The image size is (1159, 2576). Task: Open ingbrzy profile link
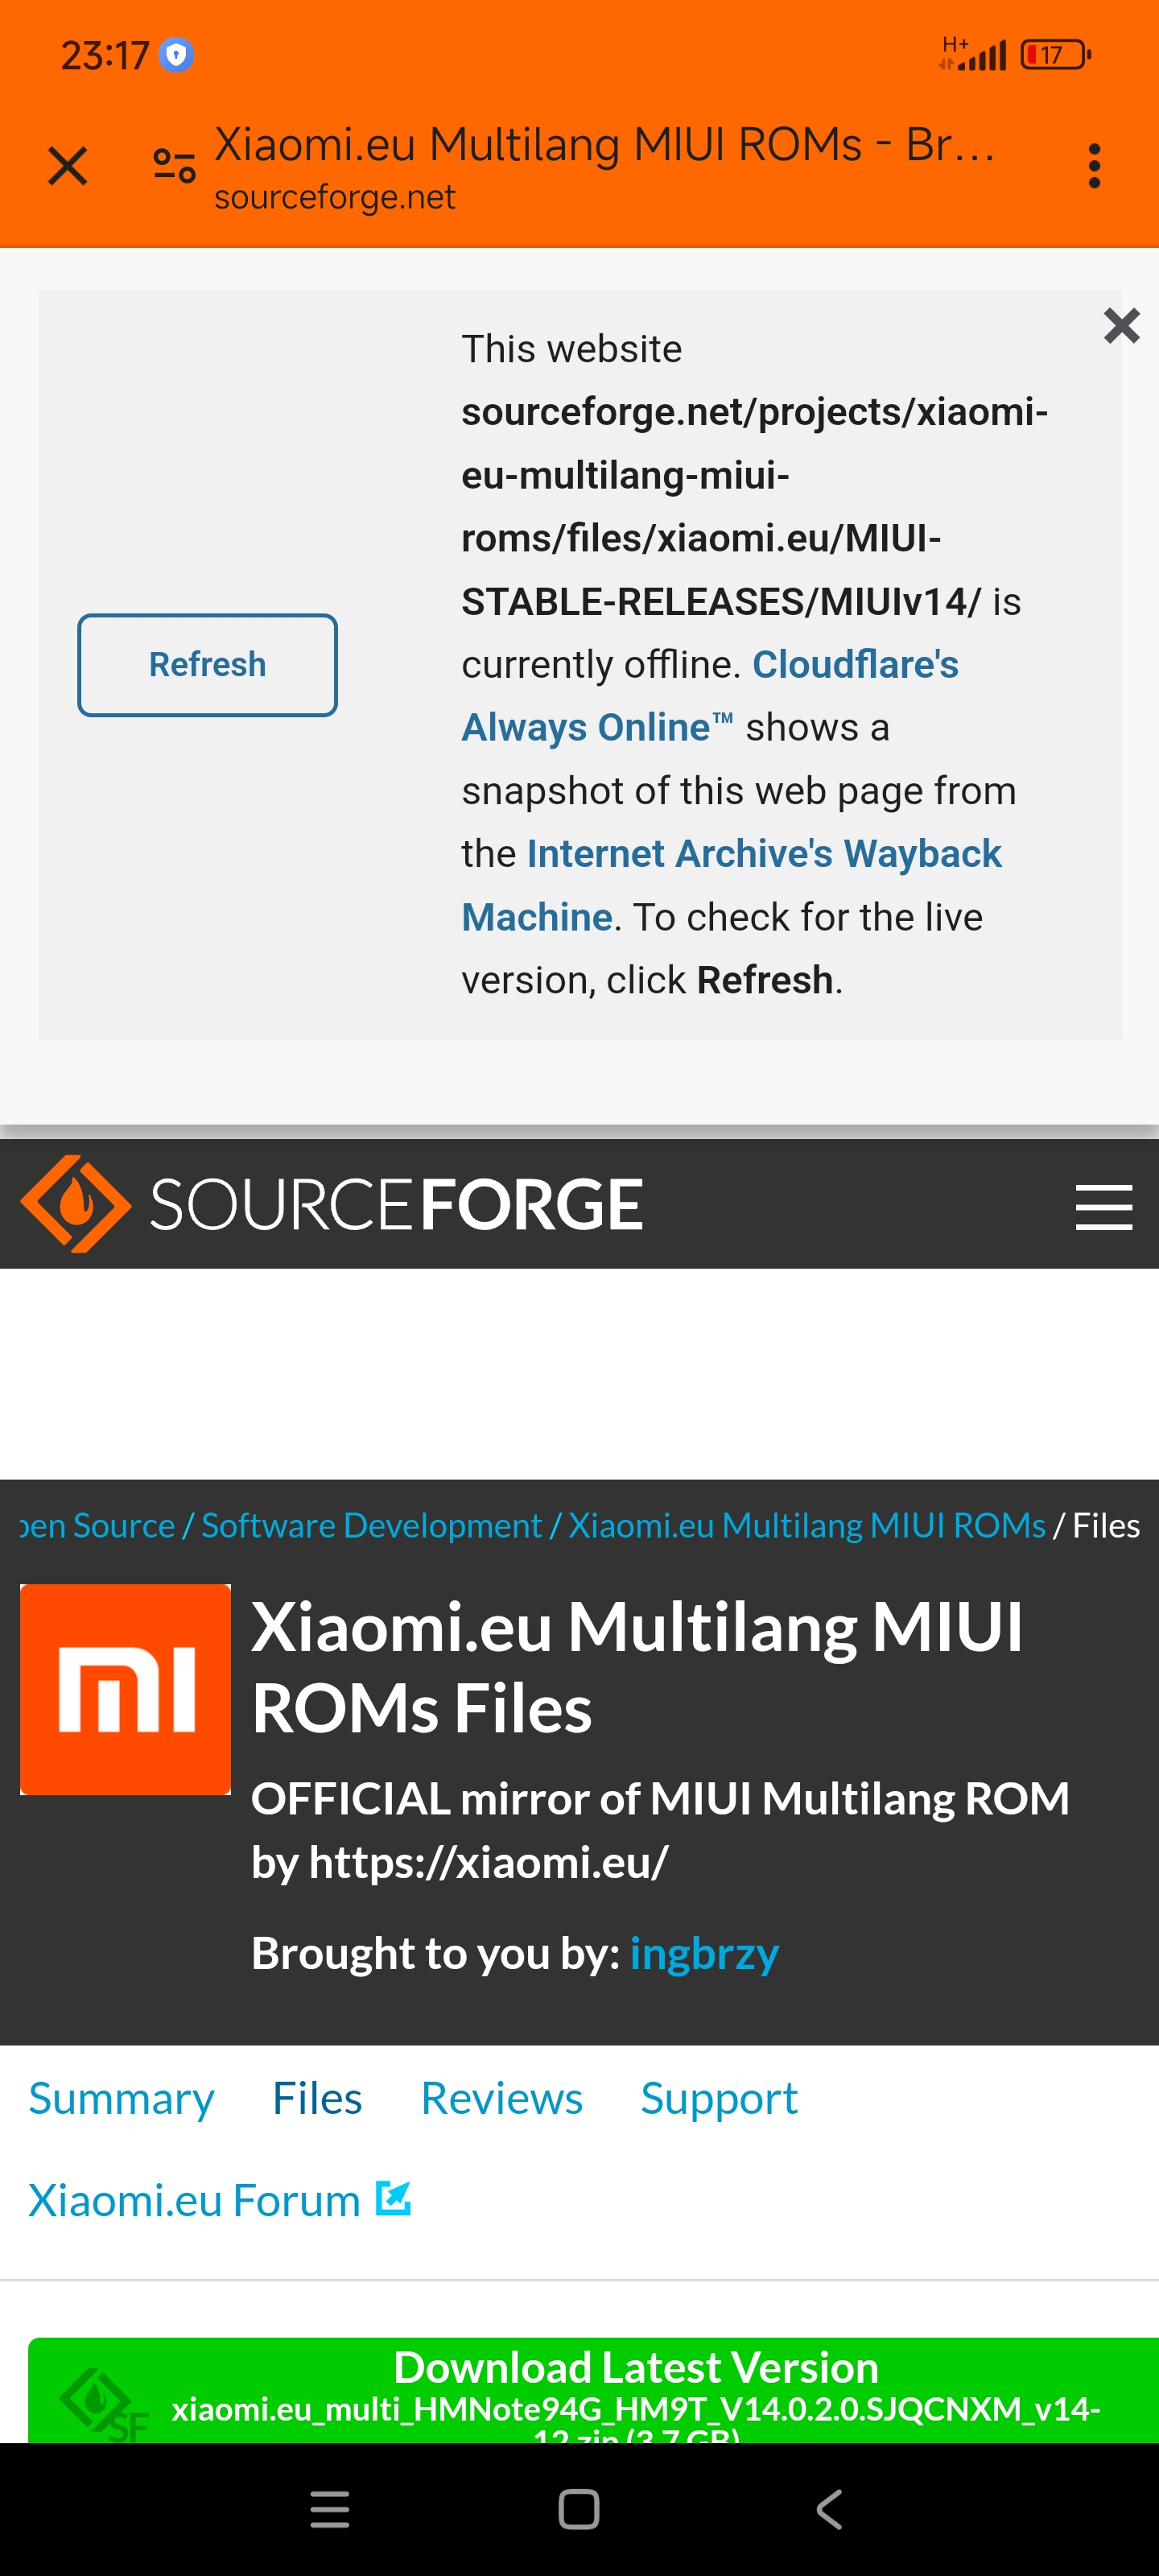coord(704,1953)
